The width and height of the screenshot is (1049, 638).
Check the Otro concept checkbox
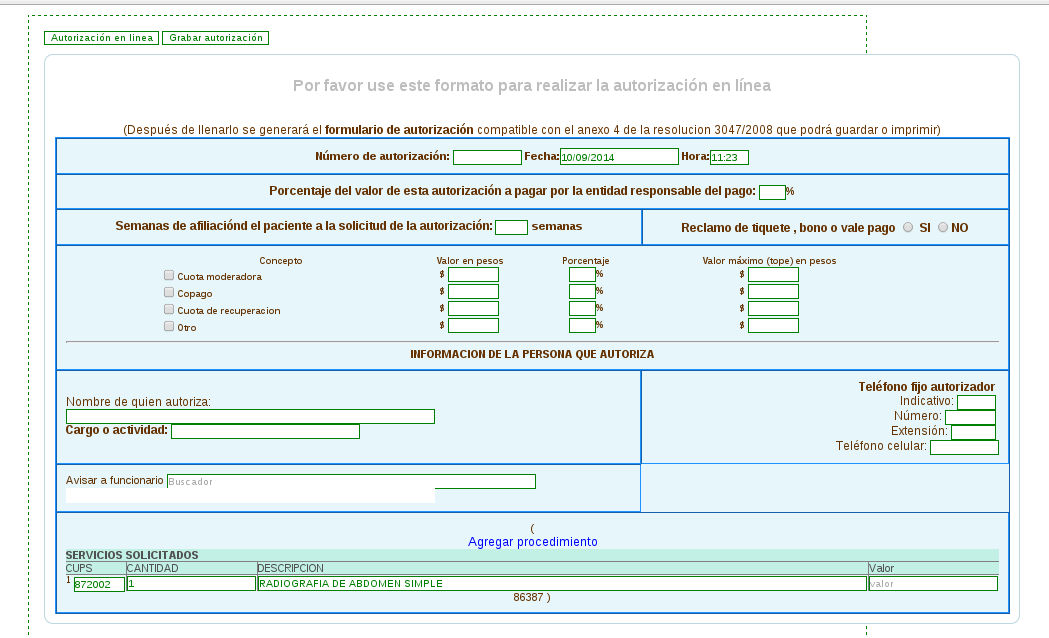coord(169,326)
